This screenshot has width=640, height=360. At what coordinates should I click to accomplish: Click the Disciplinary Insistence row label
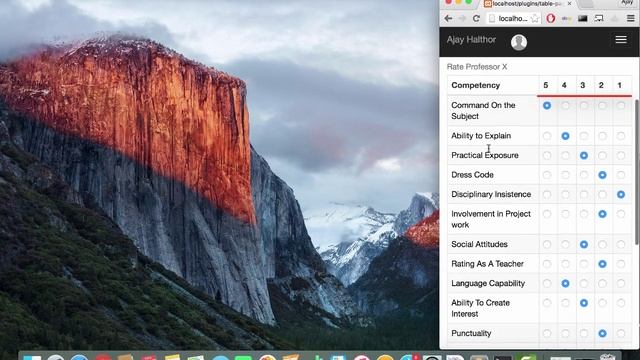[x=491, y=194]
